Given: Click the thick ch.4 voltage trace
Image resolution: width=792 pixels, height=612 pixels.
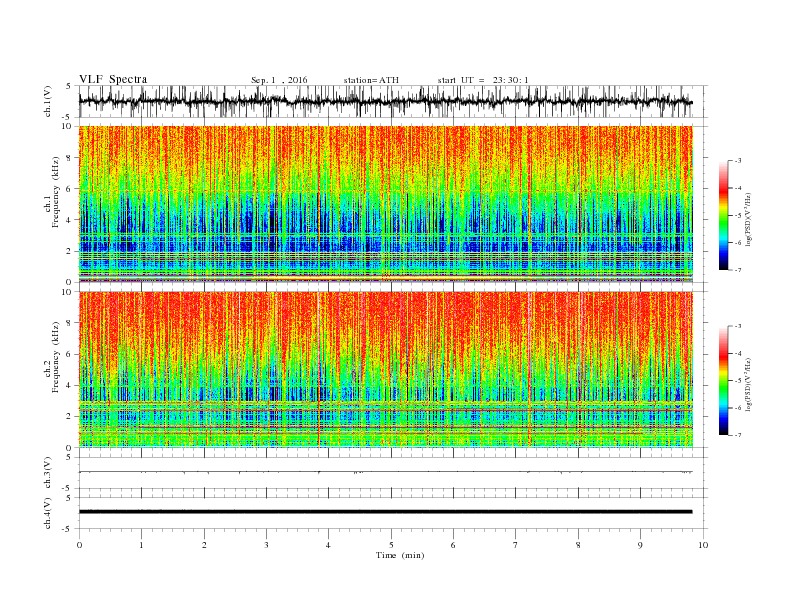Looking at the screenshot, I should [x=385, y=512].
